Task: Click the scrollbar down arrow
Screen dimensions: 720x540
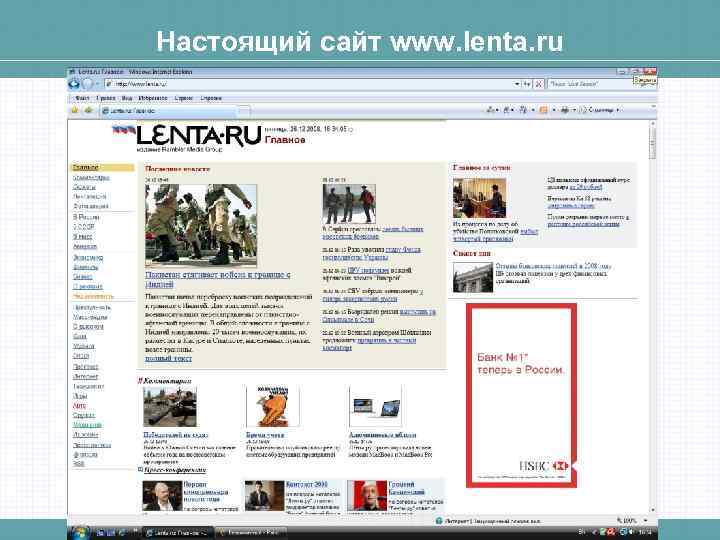Action: point(652,510)
